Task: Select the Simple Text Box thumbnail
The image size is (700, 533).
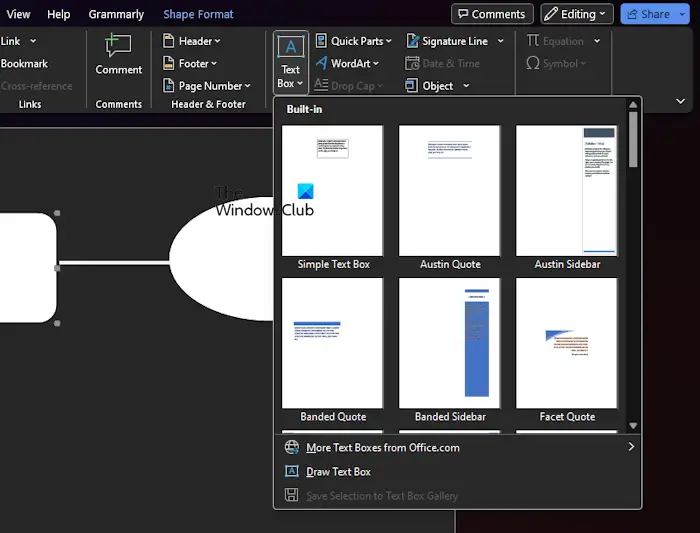Action: (x=333, y=191)
